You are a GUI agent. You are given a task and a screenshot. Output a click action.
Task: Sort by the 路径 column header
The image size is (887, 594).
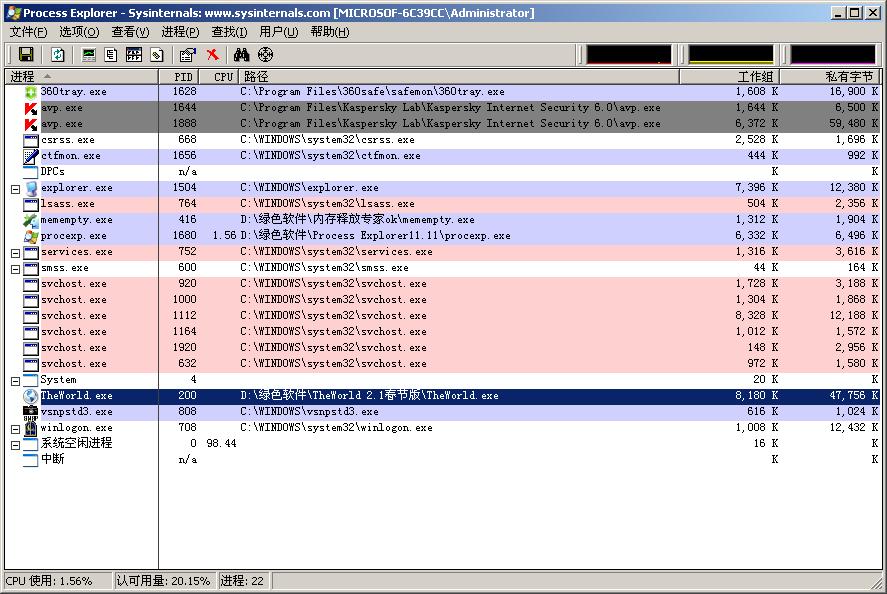(459, 76)
